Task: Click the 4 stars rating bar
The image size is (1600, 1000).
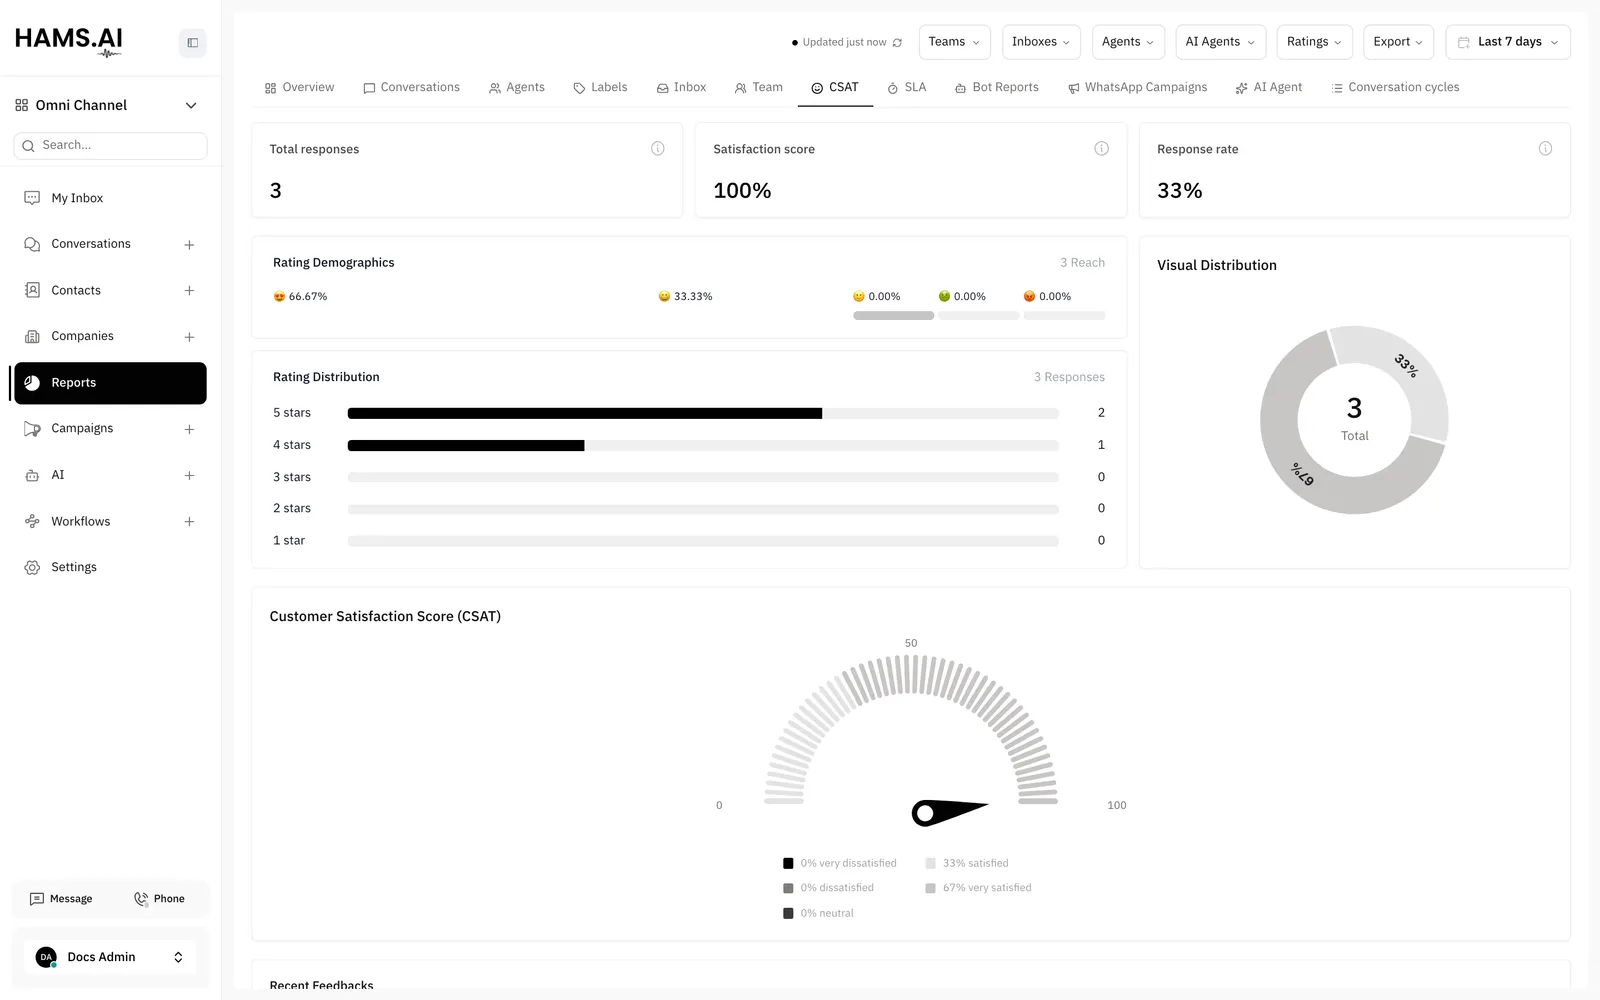Action: (x=703, y=445)
